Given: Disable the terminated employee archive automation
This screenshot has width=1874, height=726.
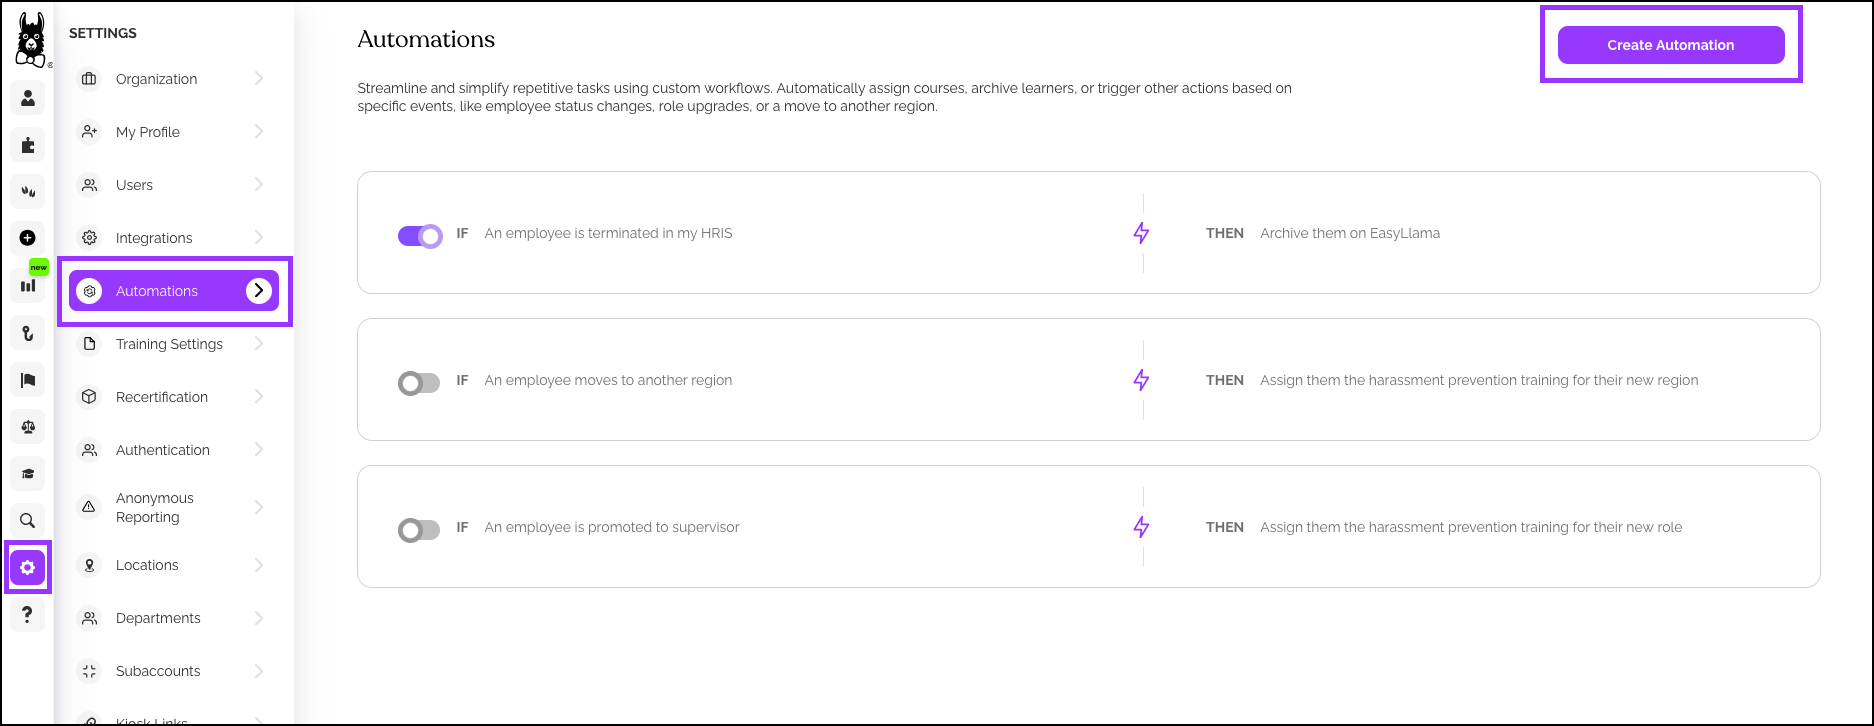Looking at the screenshot, I should click(x=420, y=236).
